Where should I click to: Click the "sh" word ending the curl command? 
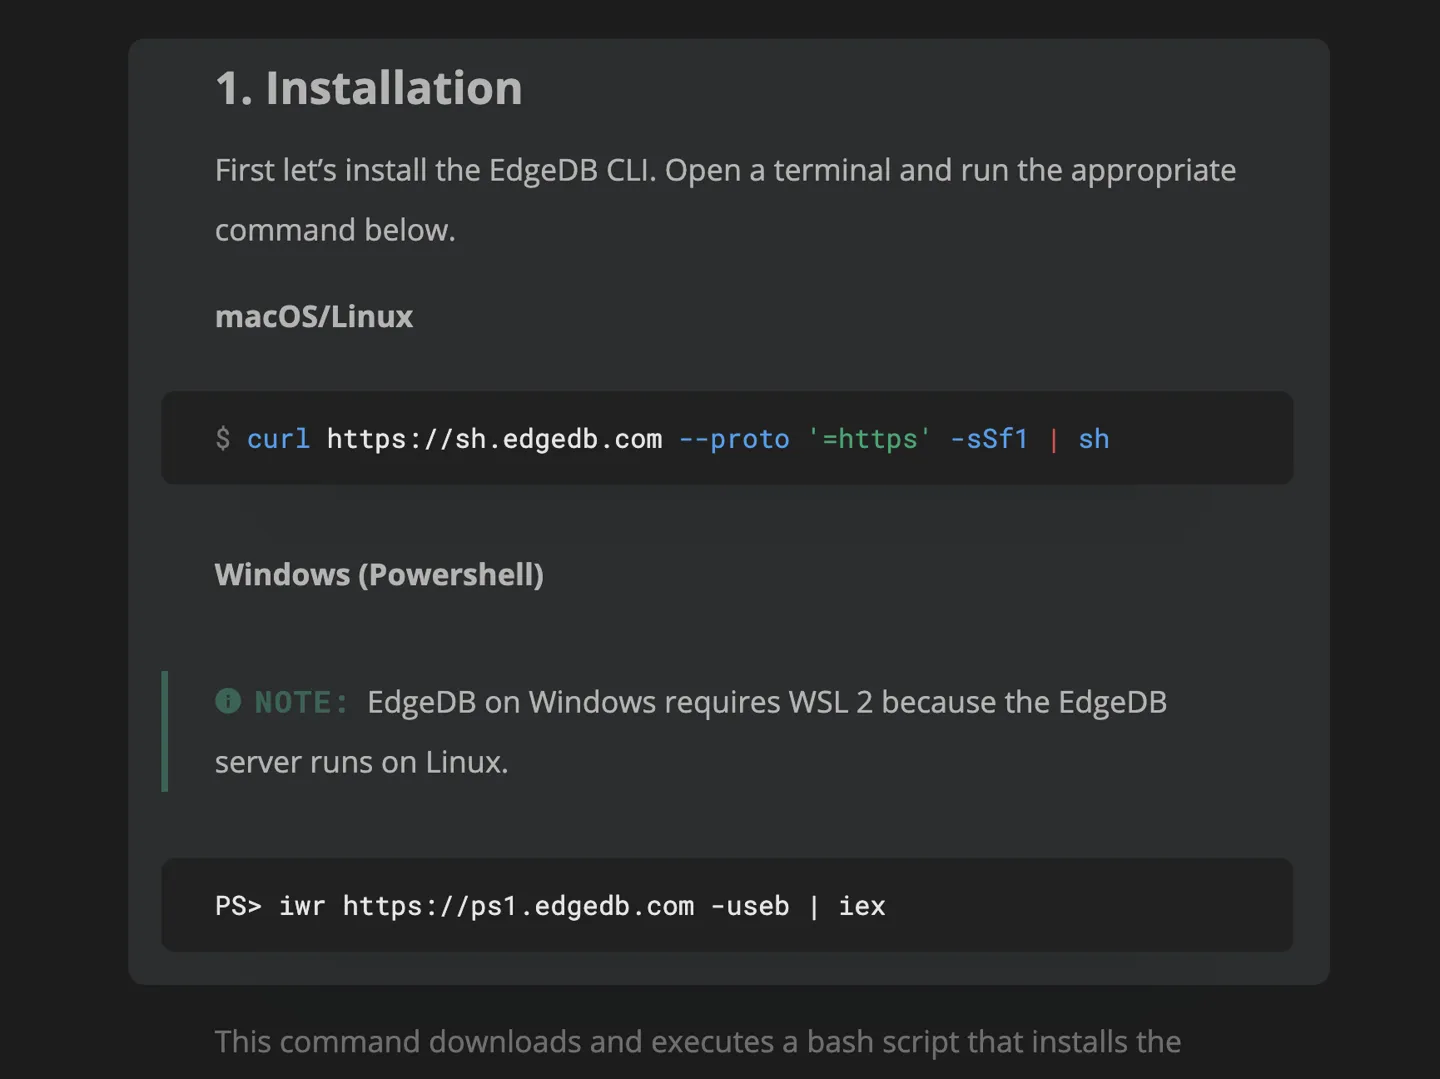(x=1093, y=439)
